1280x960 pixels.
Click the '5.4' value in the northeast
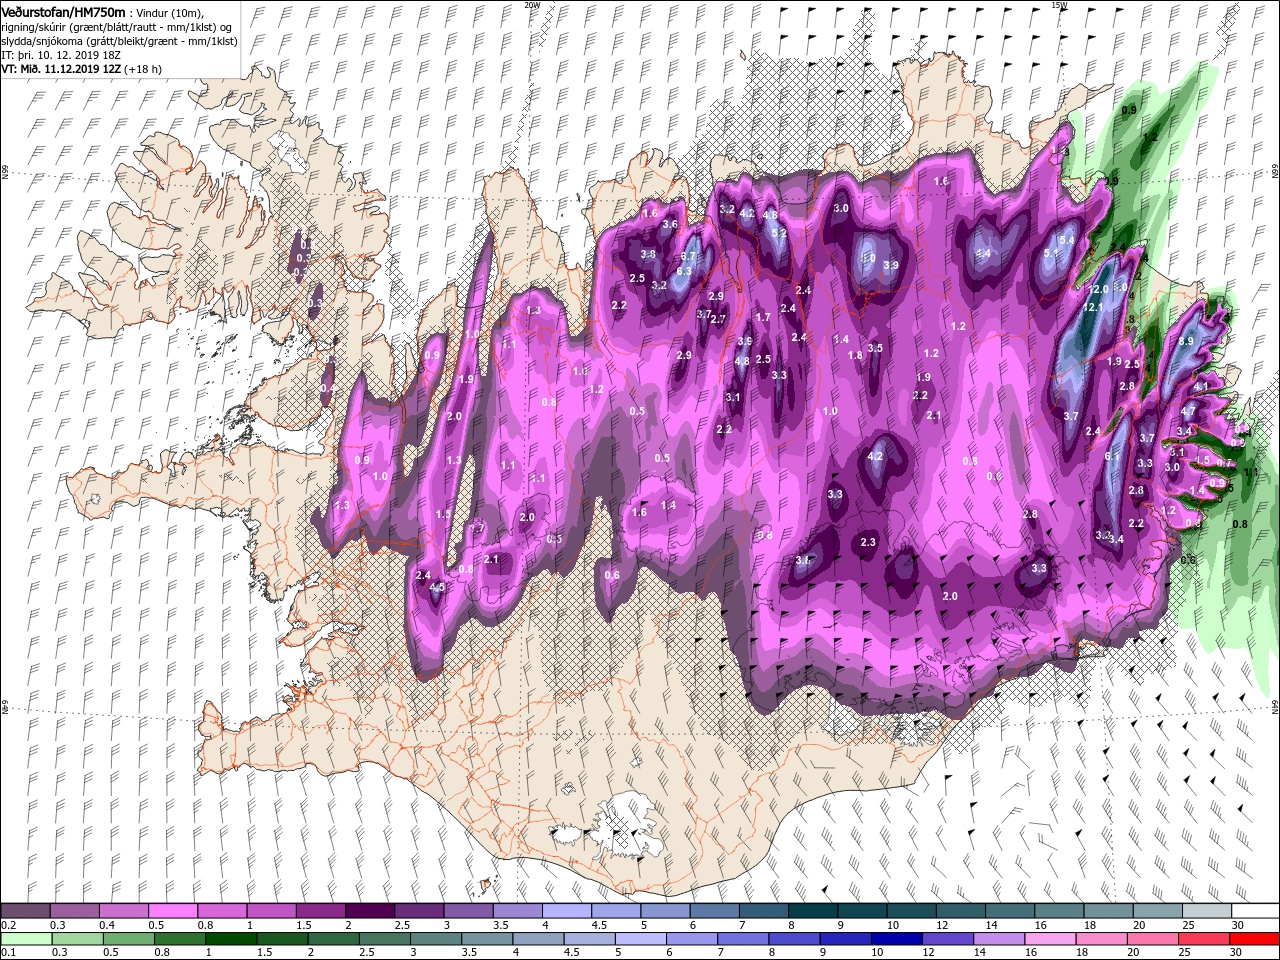pos(1067,240)
